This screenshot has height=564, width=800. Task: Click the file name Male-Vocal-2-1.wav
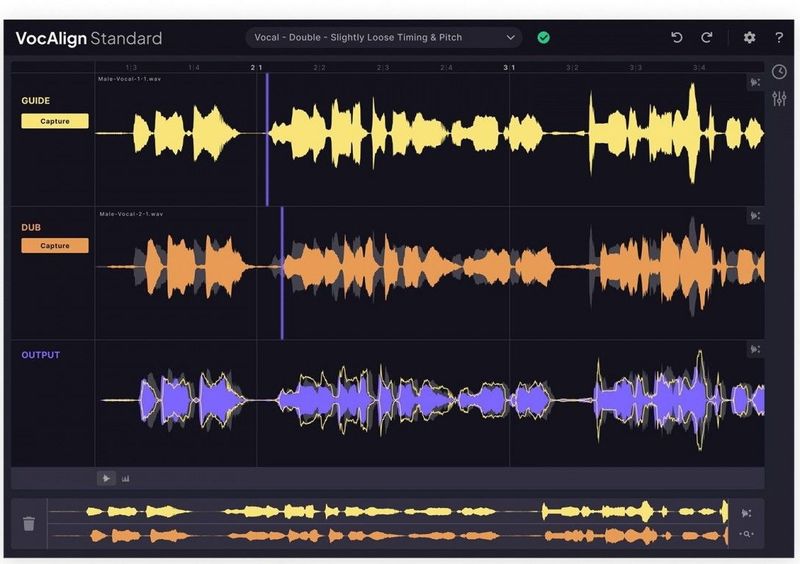(x=131, y=214)
